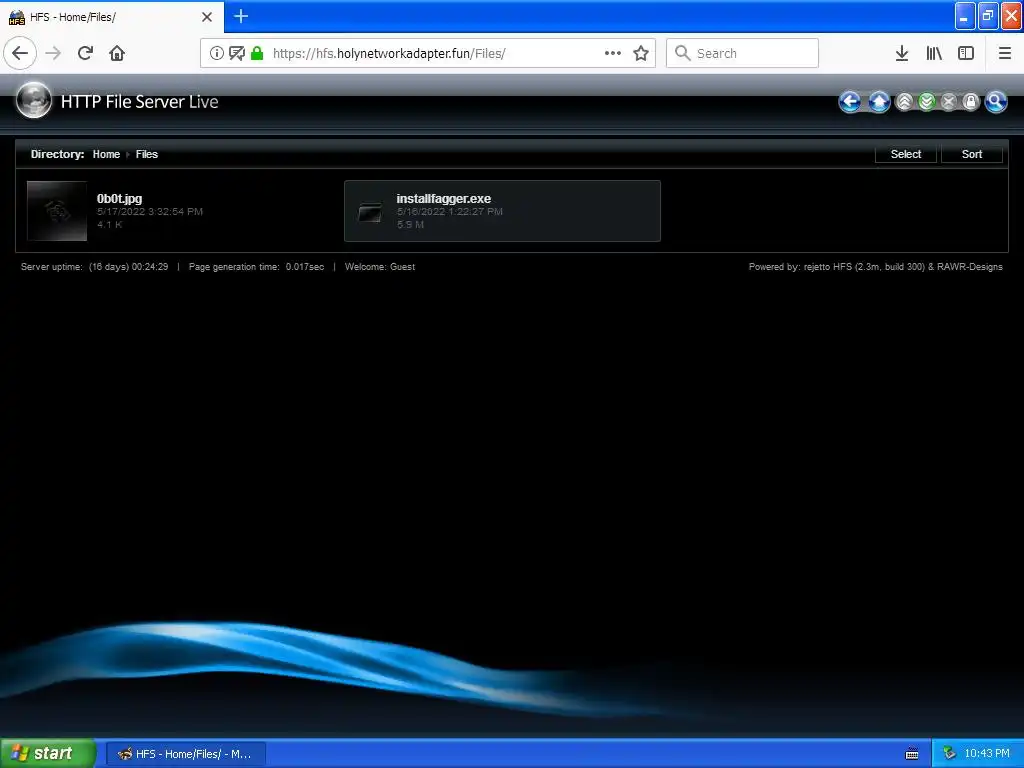Restore down the browser window
The height and width of the screenshot is (768, 1024).
click(988, 16)
